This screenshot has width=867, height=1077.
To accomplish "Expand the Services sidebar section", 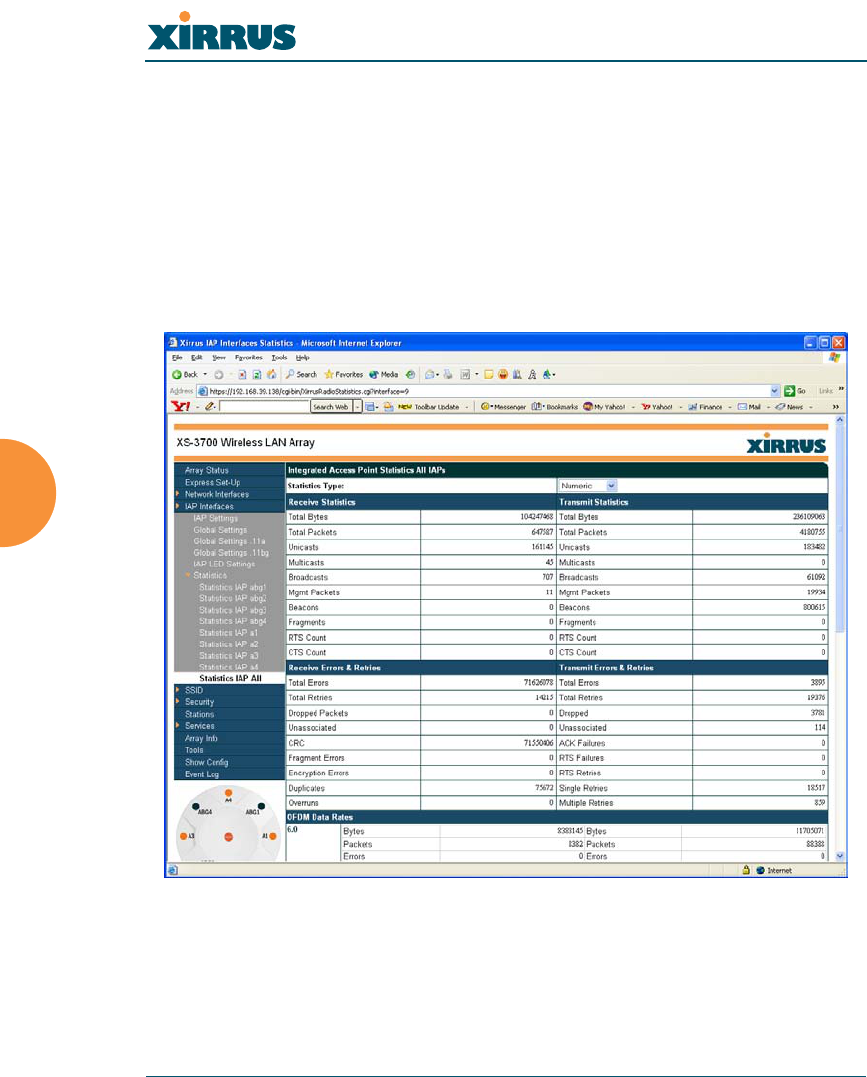I will (x=199, y=725).
